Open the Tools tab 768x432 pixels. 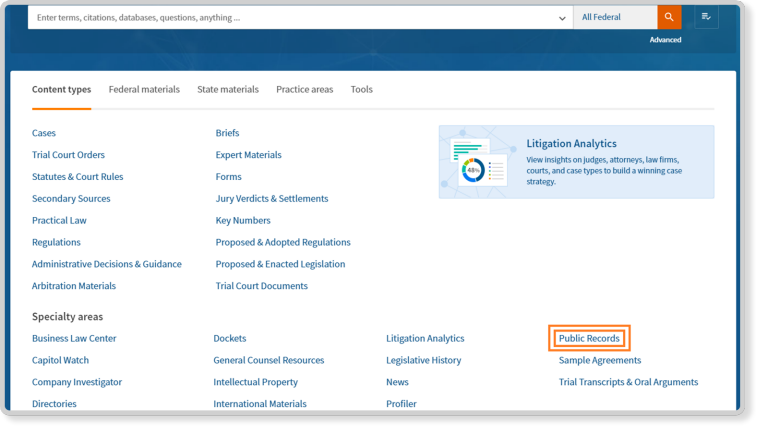tap(361, 89)
